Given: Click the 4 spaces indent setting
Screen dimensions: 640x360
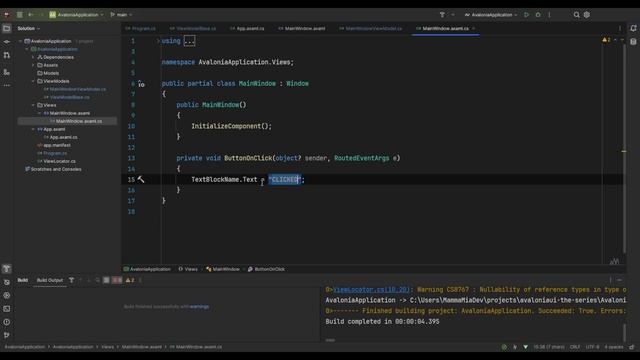Looking at the screenshot, I should pyautogui.click(x=613, y=347).
